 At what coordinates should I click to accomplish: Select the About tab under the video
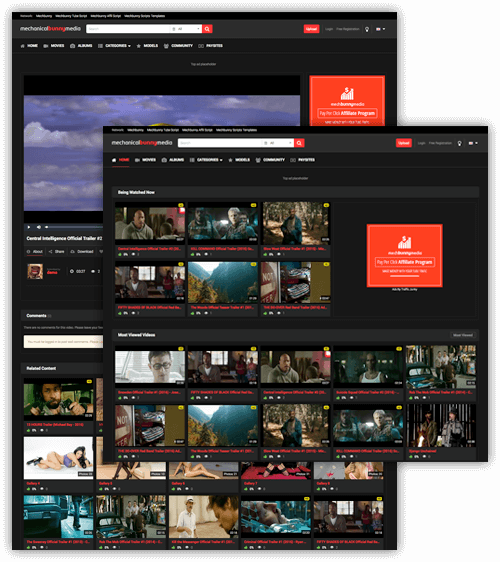[x=34, y=252]
